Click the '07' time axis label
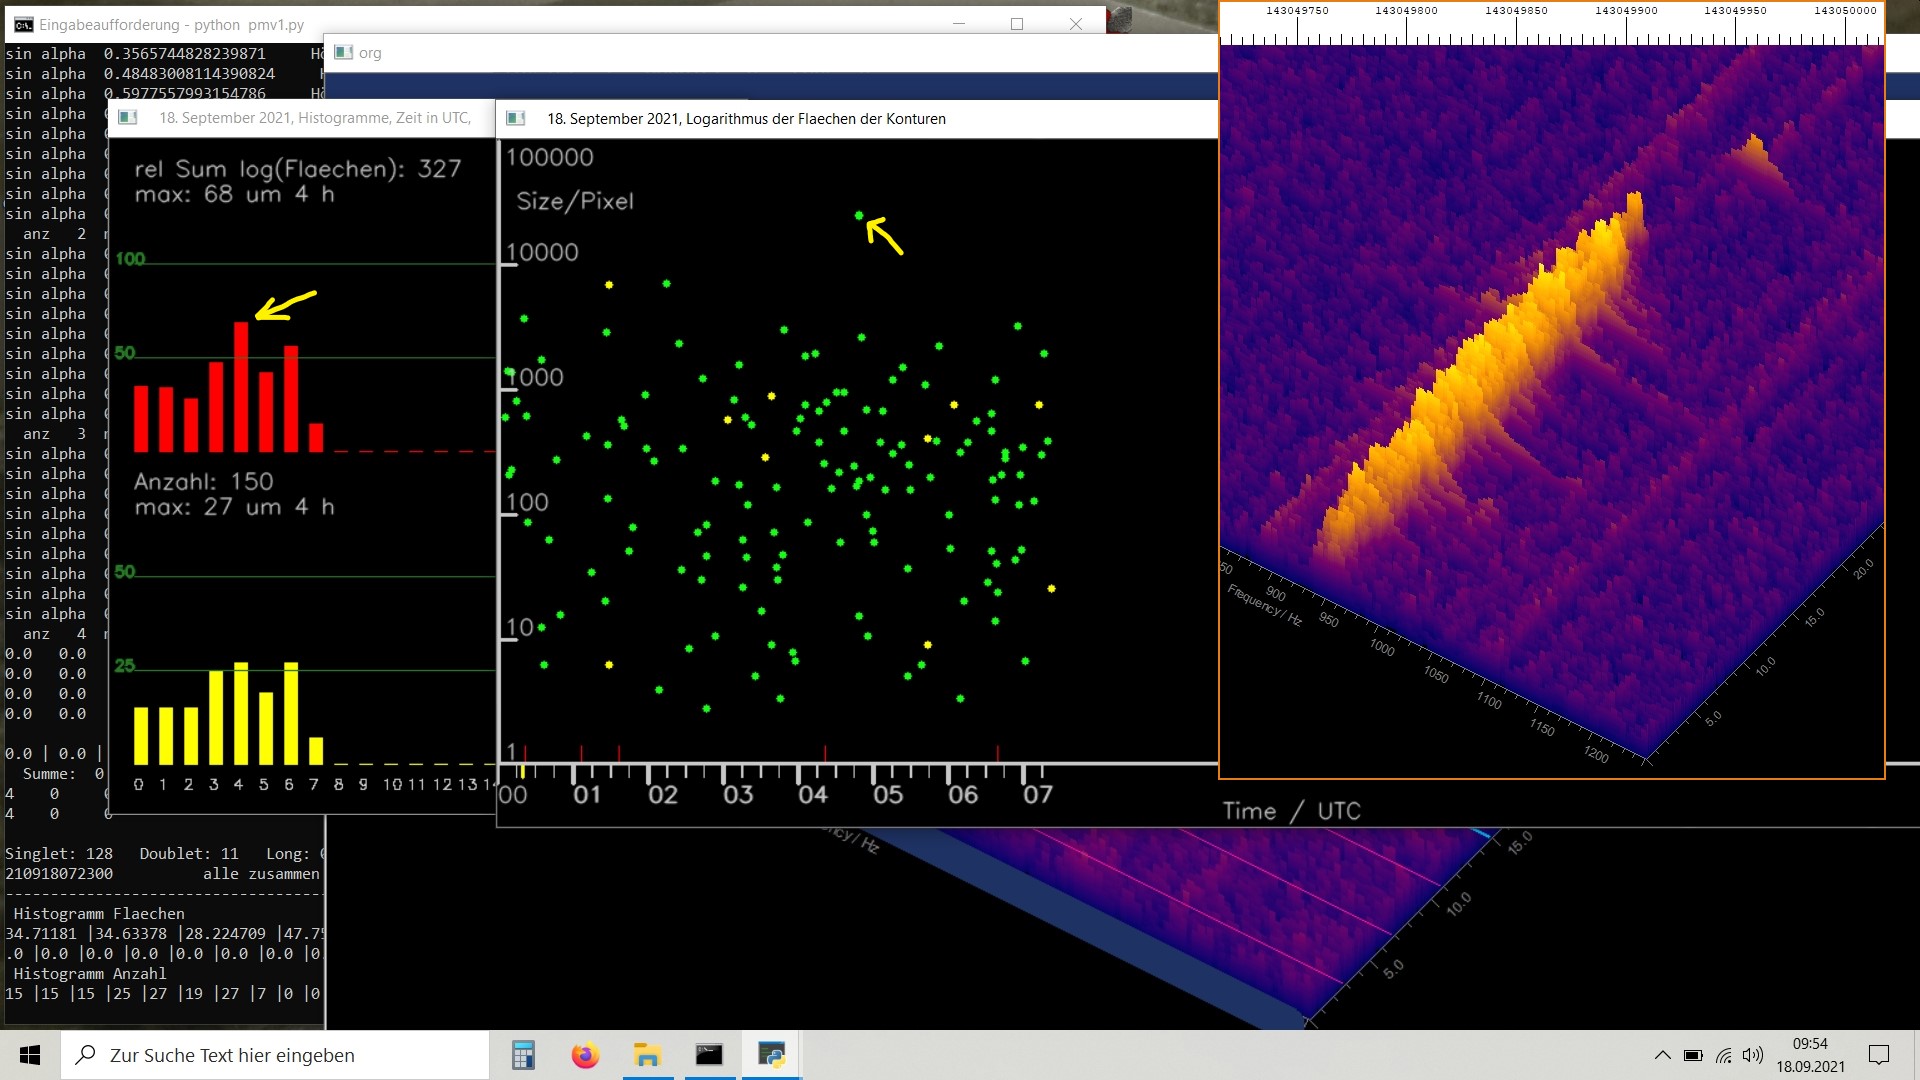The height and width of the screenshot is (1080, 1920). point(1038,795)
